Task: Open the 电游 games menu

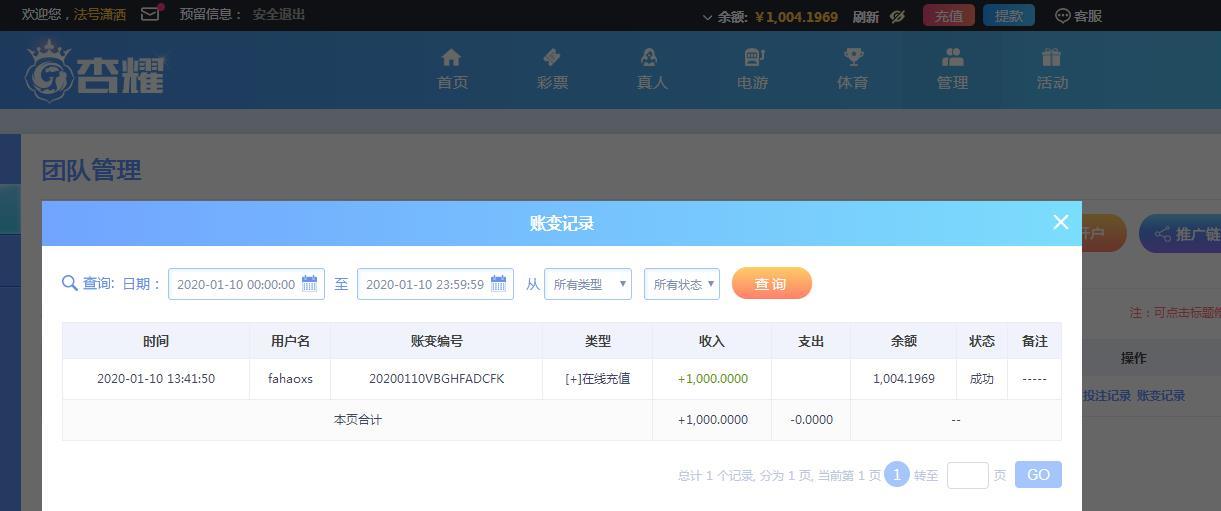Action: coord(752,70)
